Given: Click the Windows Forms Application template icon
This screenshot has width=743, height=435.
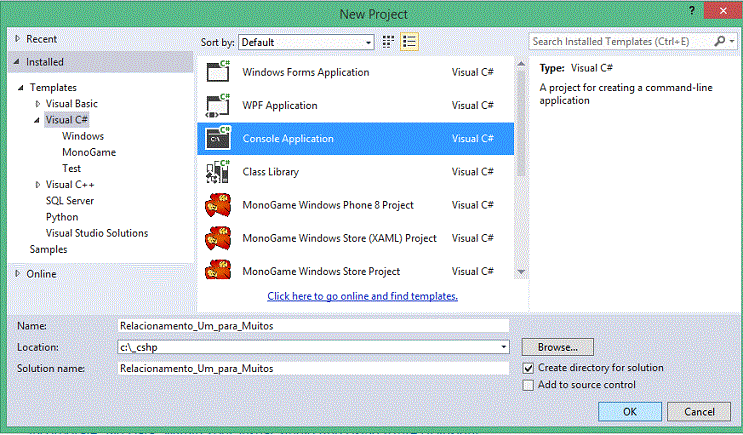Looking at the screenshot, I should pos(218,72).
